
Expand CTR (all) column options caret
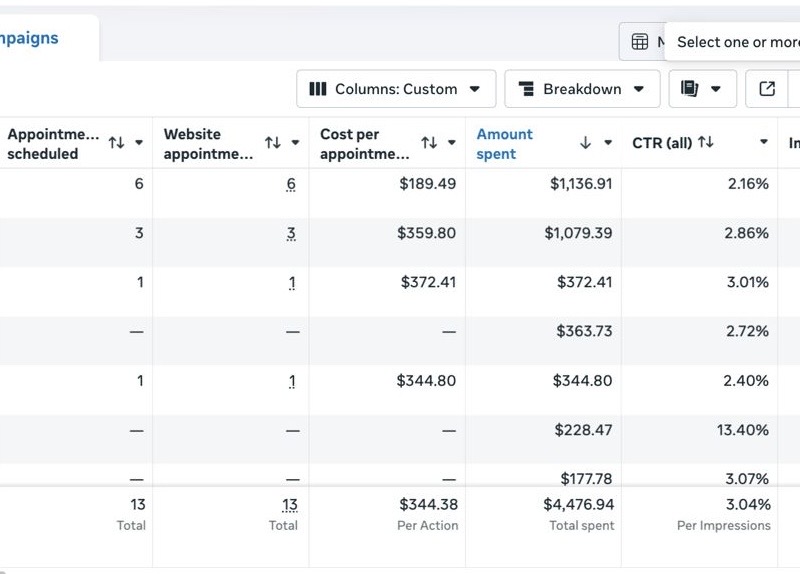(764, 142)
